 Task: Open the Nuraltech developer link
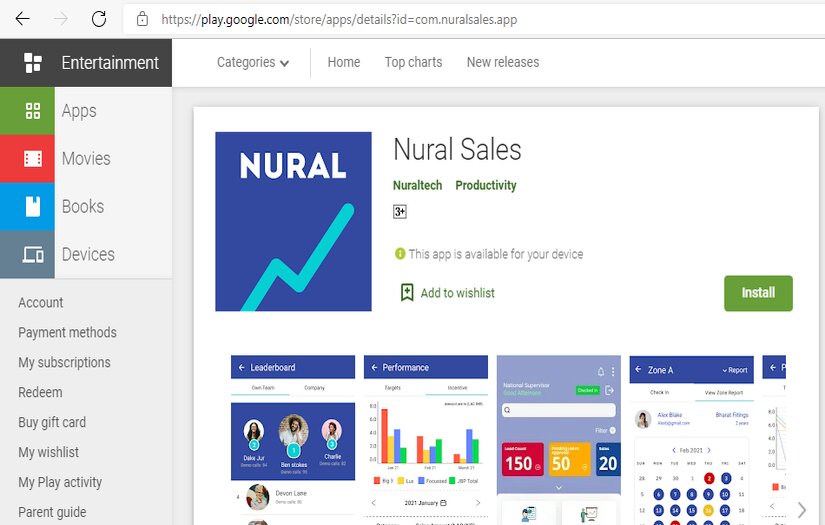(x=417, y=185)
